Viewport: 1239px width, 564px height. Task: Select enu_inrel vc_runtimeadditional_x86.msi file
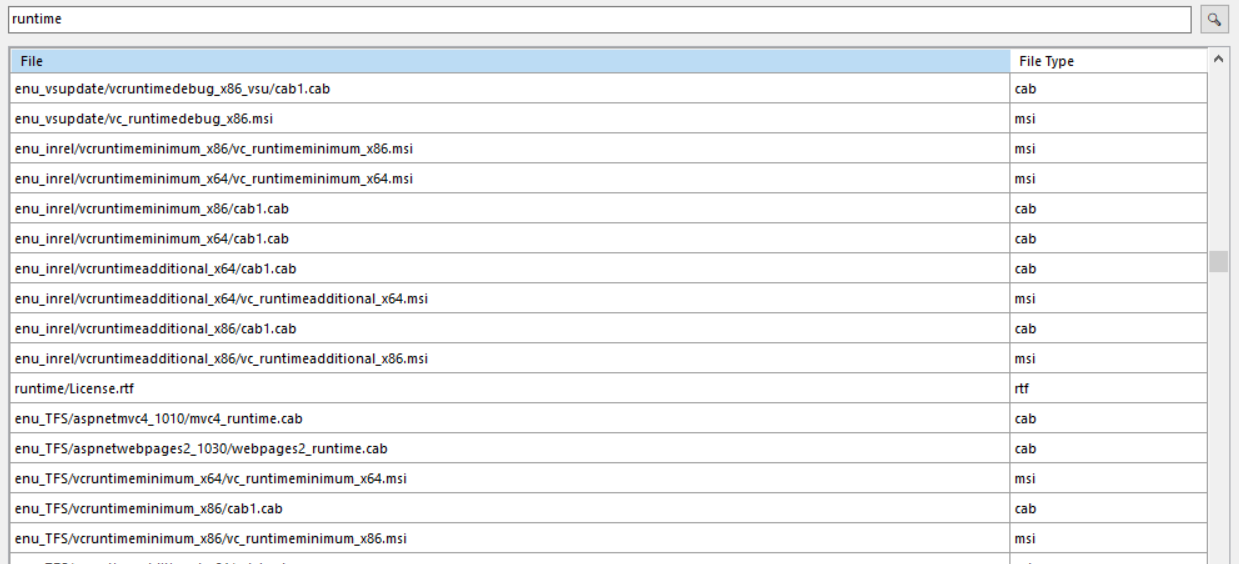click(x=222, y=359)
